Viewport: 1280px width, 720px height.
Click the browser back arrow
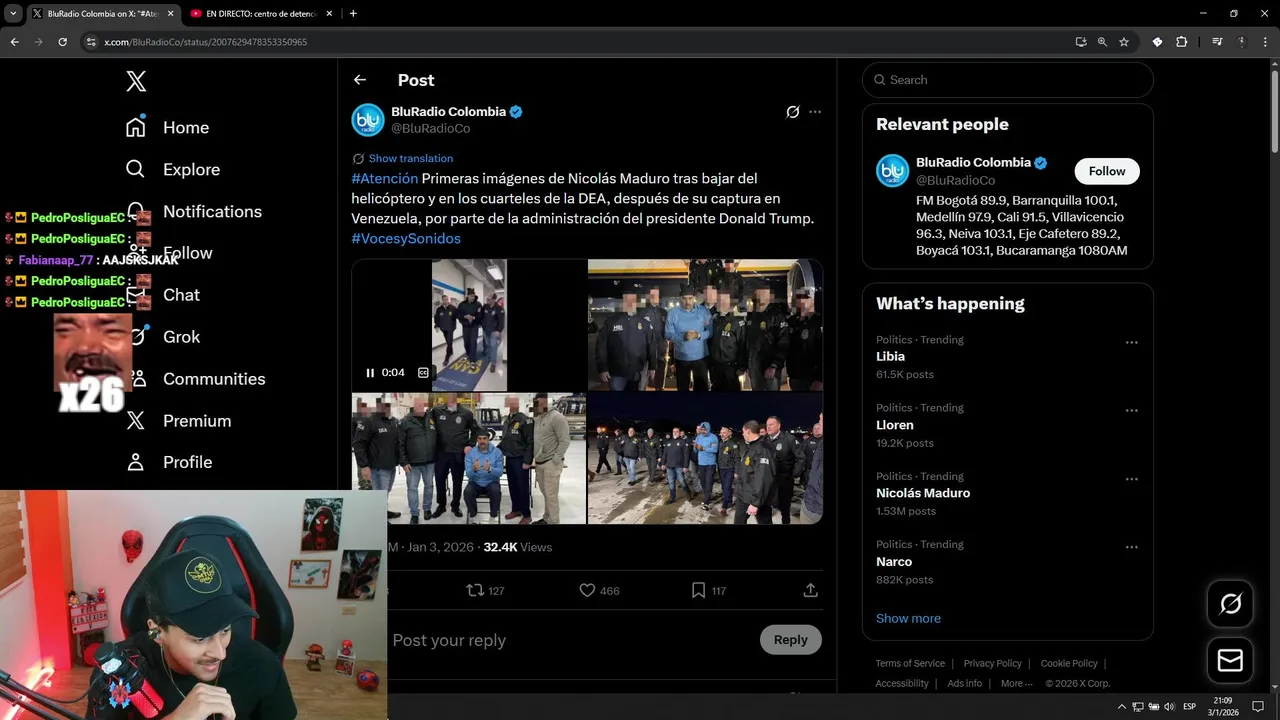pyautogui.click(x=14, y=42)
